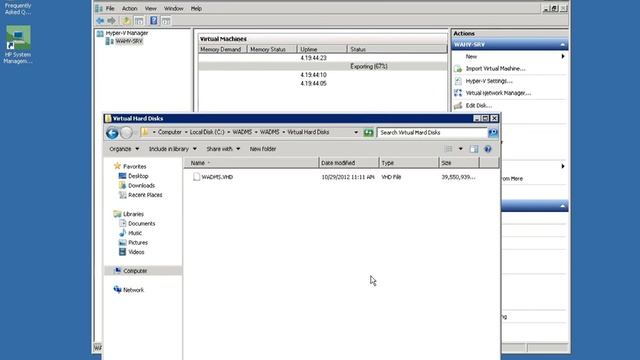
Task: Click New in the Actions pane
Action: tap(471, 57)
